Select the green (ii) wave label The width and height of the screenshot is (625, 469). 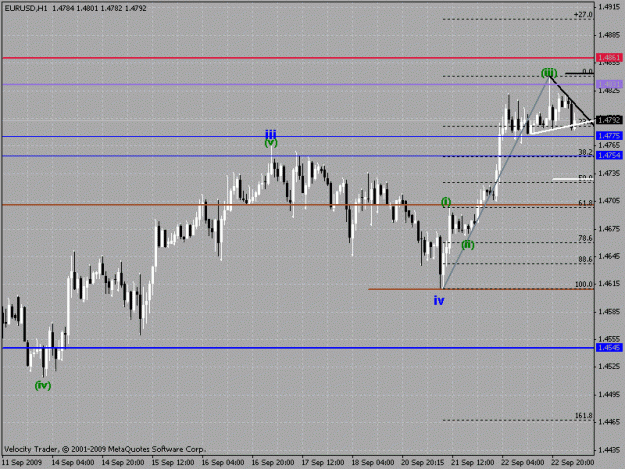click(x=468, y=245)
